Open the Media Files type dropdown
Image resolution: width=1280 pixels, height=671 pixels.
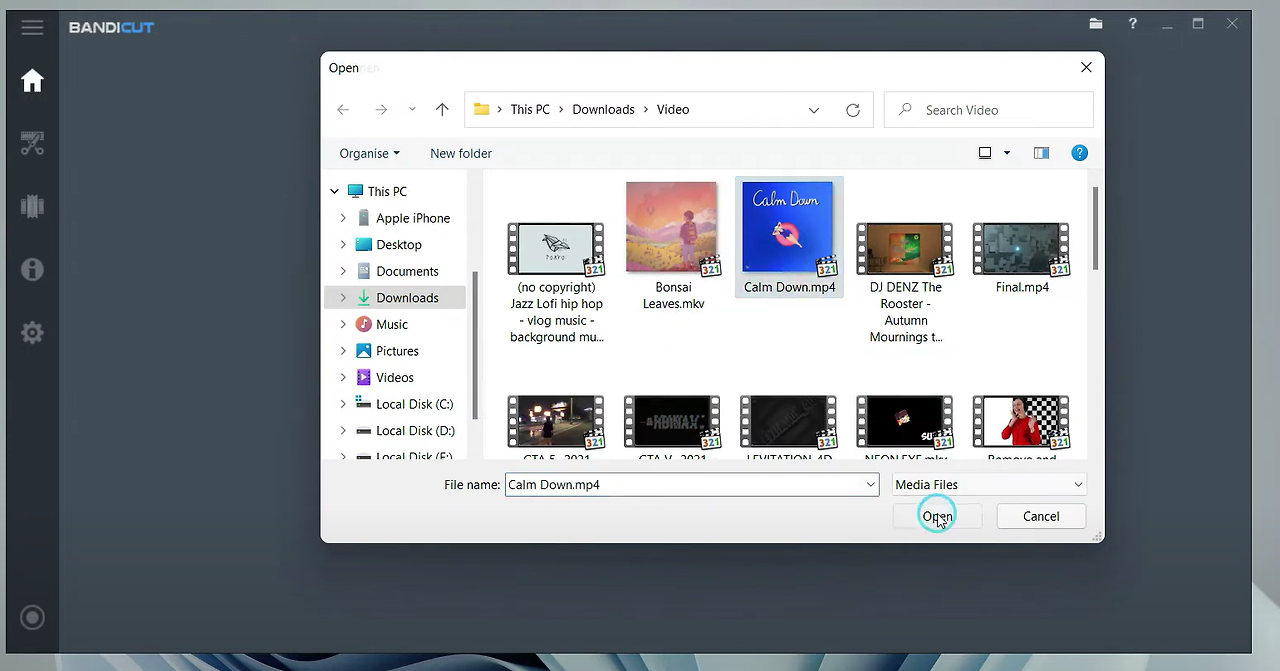(x=988, y=485)
